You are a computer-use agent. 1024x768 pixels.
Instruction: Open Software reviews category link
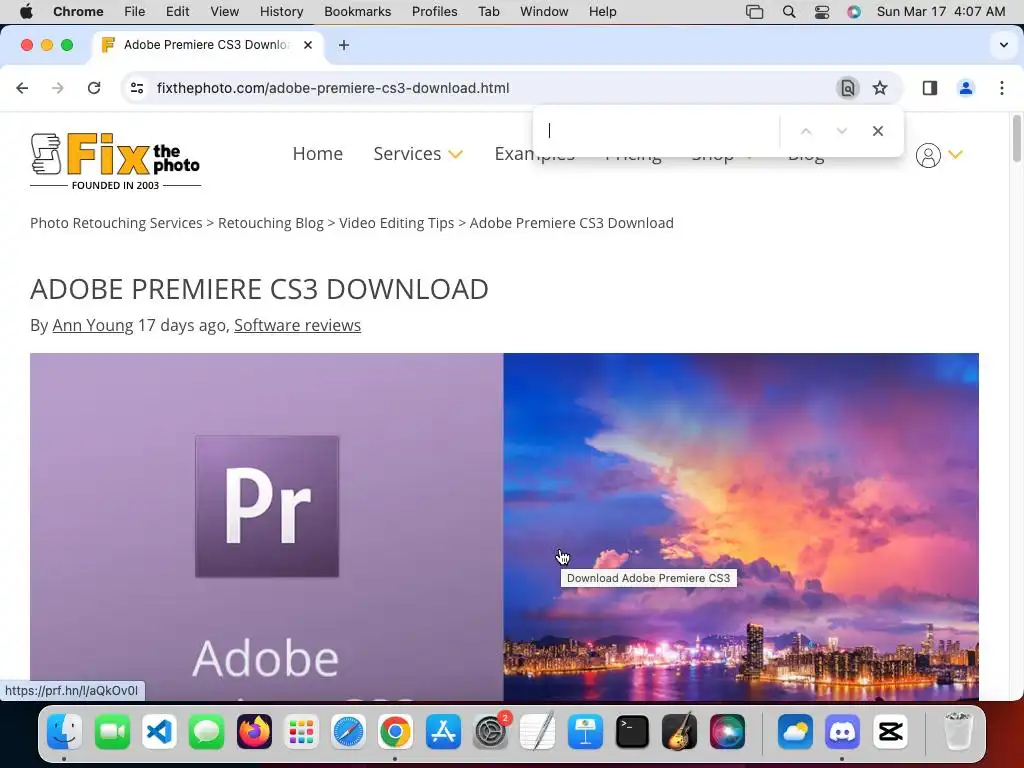point(297,325)
